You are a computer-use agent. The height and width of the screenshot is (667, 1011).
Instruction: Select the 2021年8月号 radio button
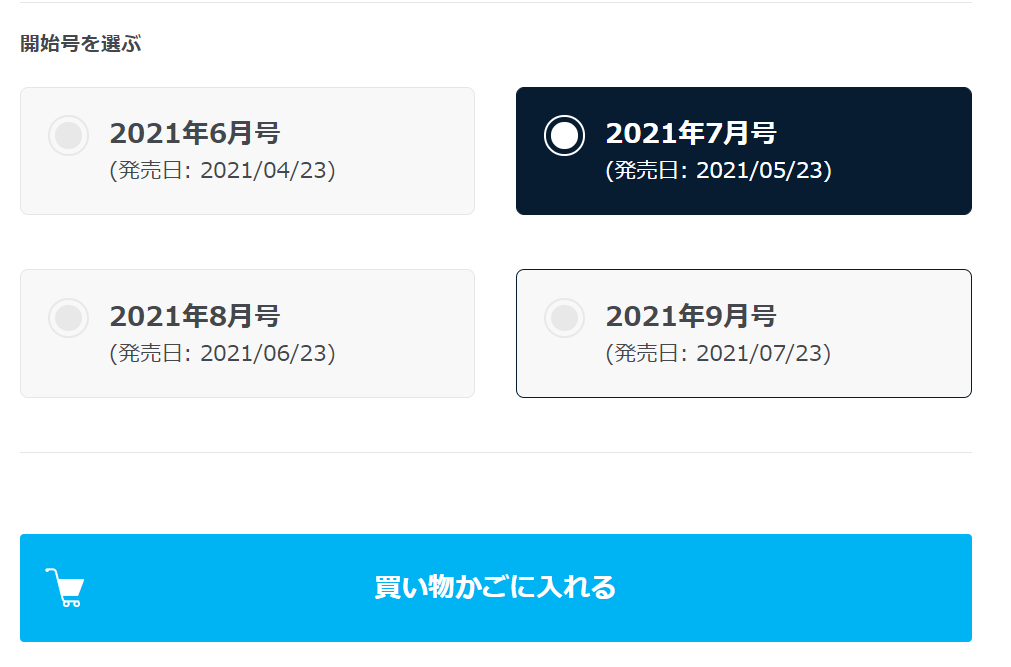(x=68, y=318)
